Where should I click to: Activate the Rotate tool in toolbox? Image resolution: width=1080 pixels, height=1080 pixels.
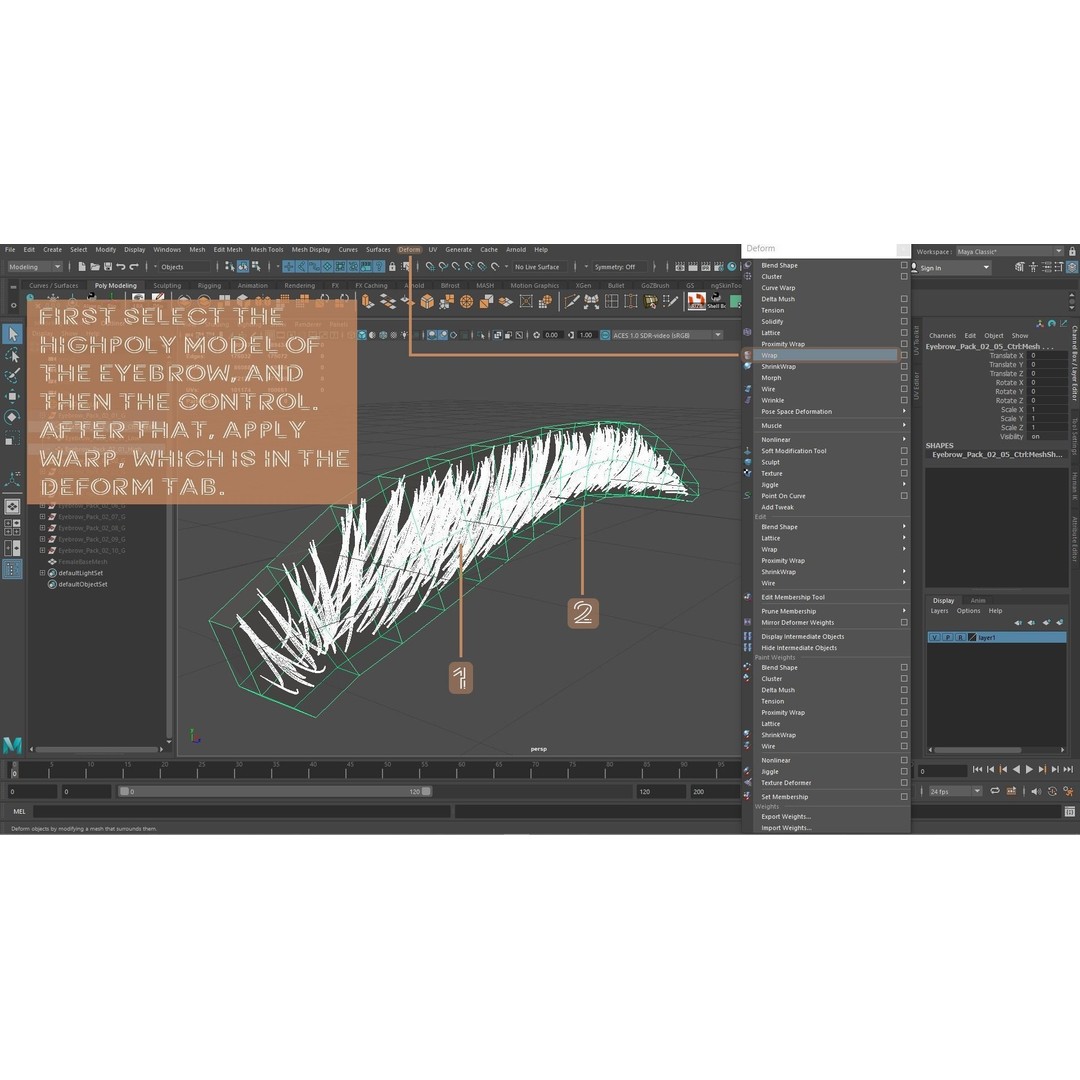[x=12, y=417]
